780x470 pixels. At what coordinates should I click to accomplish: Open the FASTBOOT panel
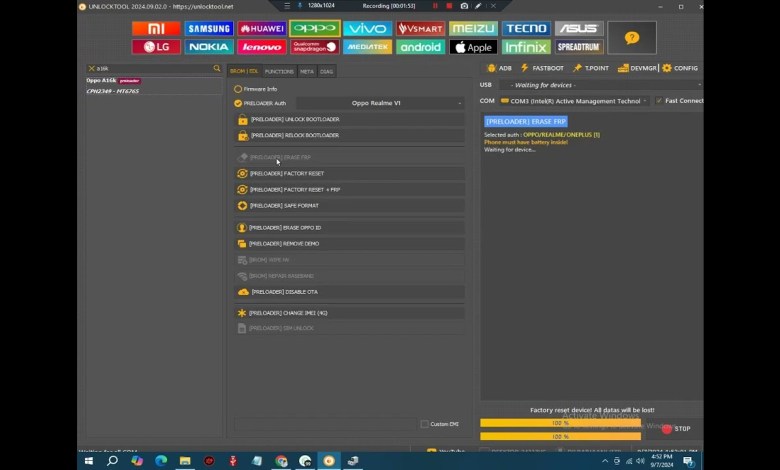(x=542, y=68)
